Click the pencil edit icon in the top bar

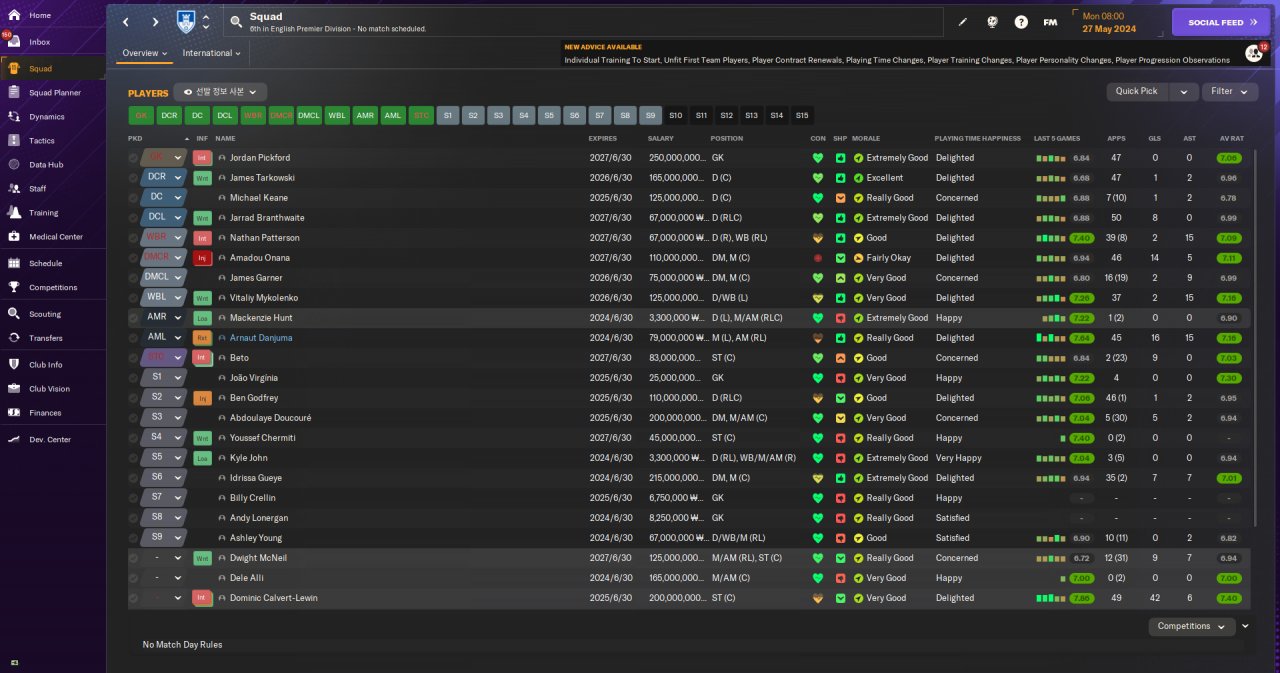(x=963, y=22)
